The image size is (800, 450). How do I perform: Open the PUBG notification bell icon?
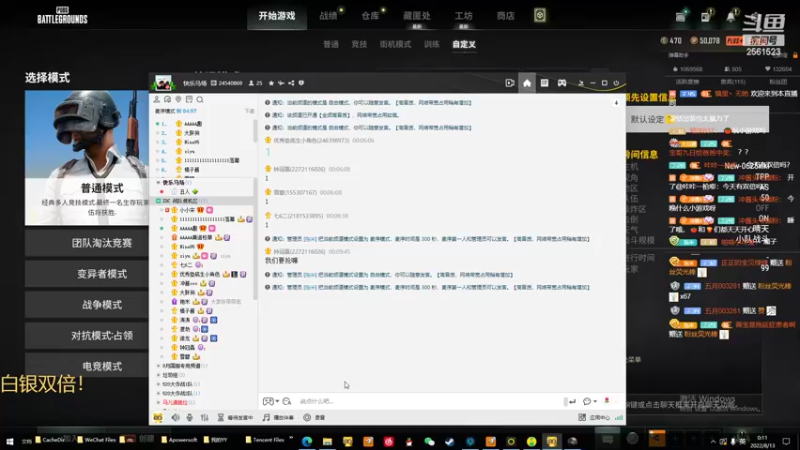click(731, 16)
